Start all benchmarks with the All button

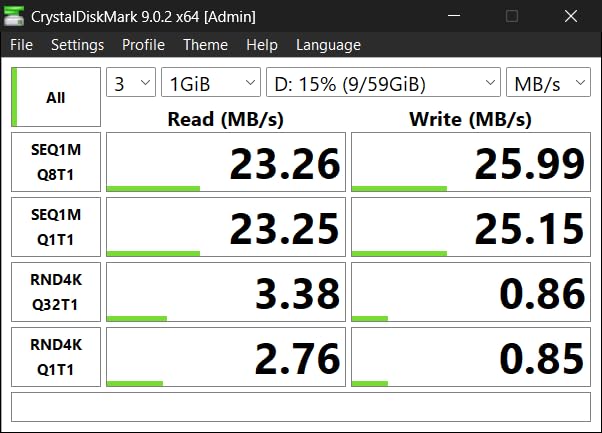click(x=56, y=97)
